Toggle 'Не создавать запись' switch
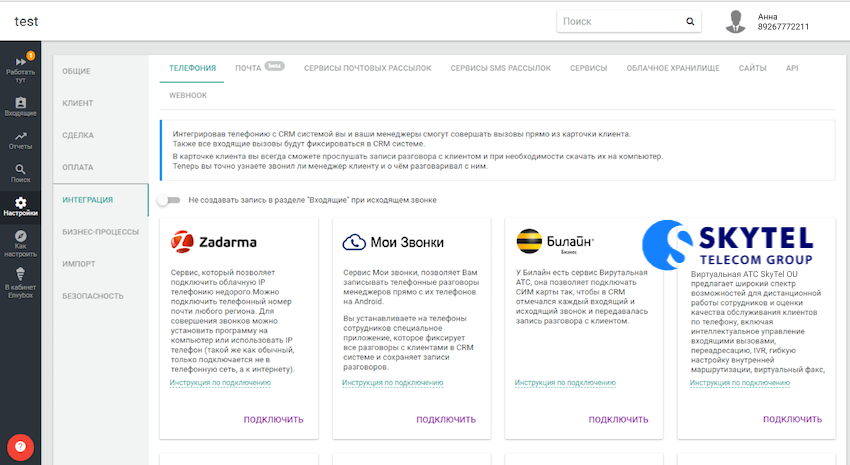Viewport: 850px width, 465px height. point(169,200)
